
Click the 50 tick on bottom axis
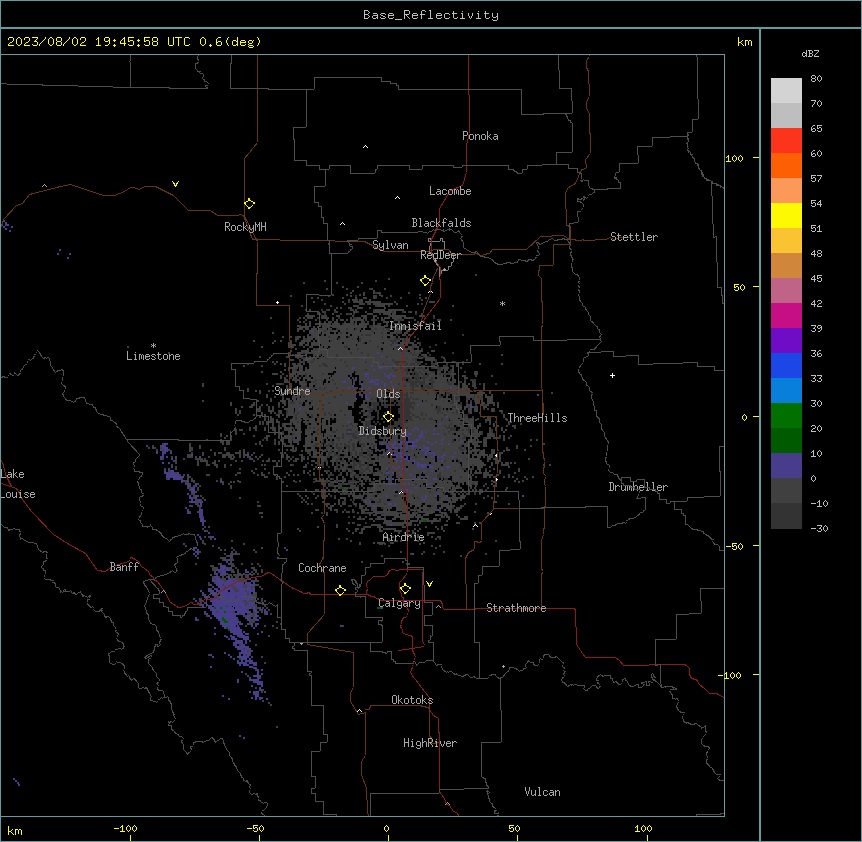(x=514, y=828)
